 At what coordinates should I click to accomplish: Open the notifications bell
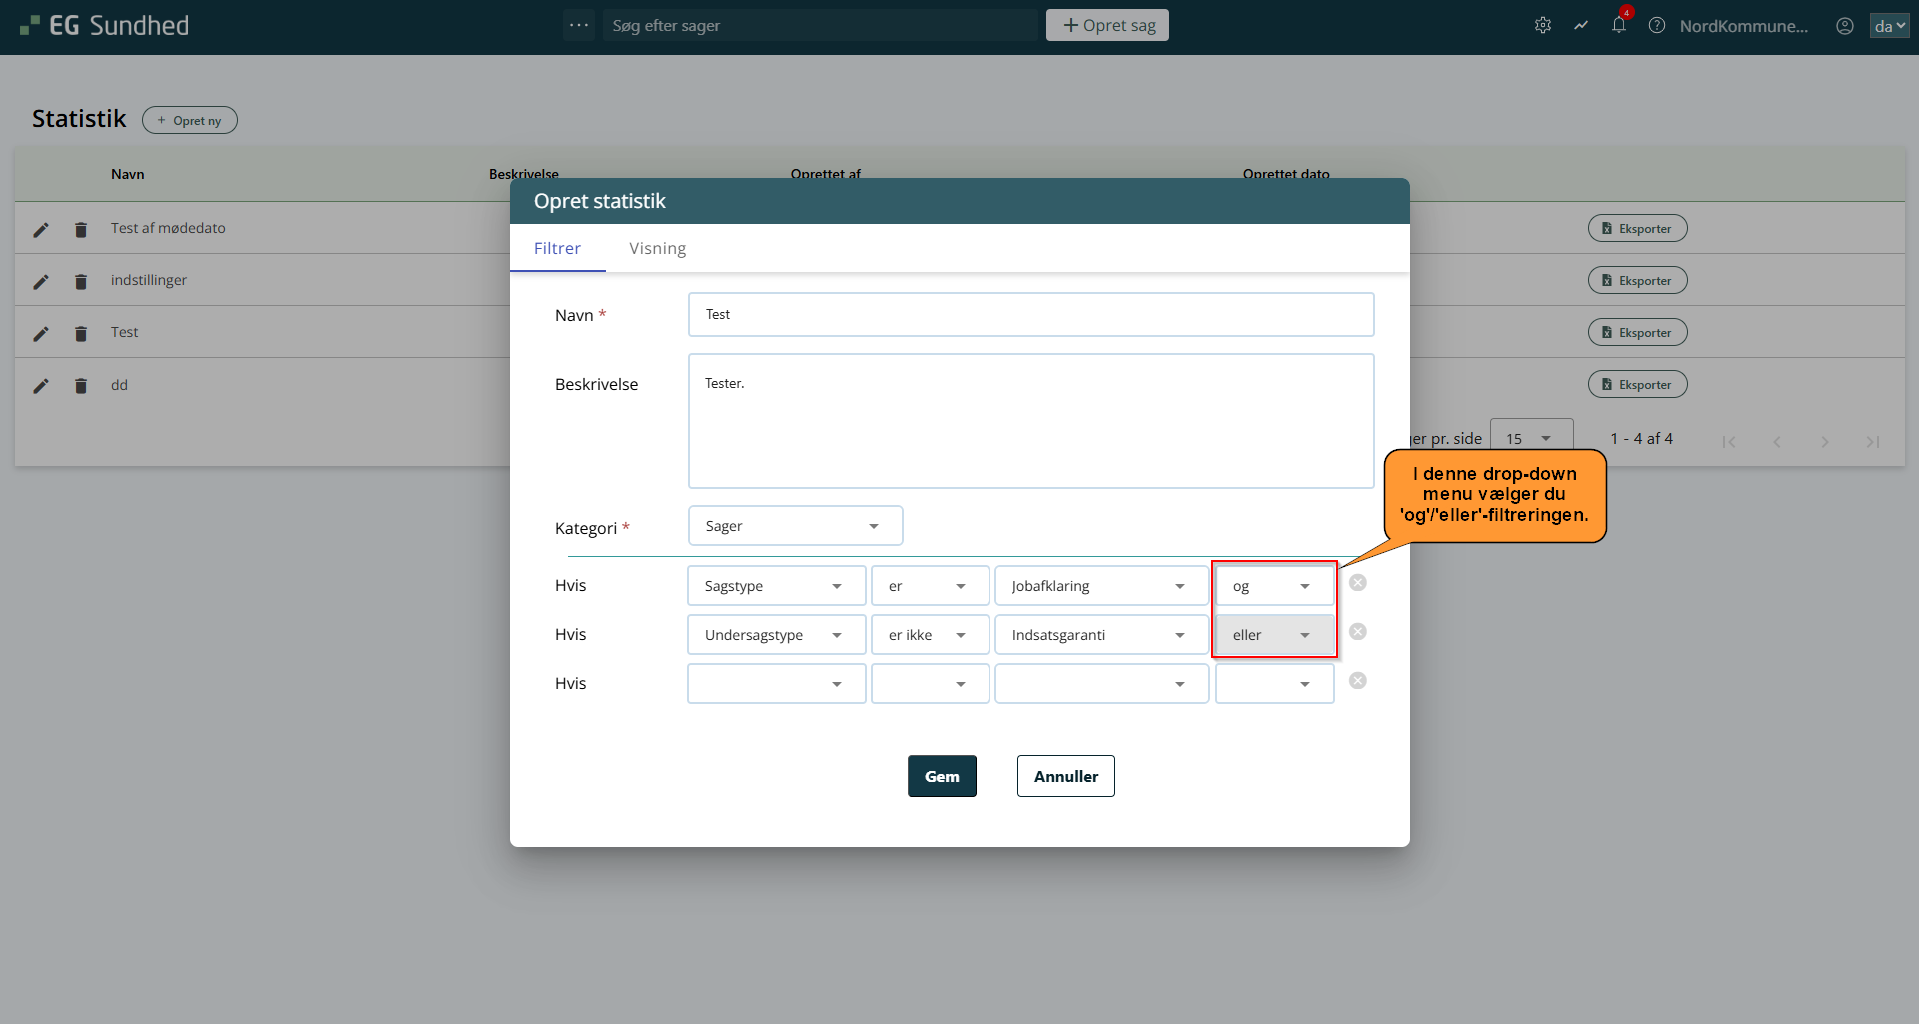[x=1619, y=26]
